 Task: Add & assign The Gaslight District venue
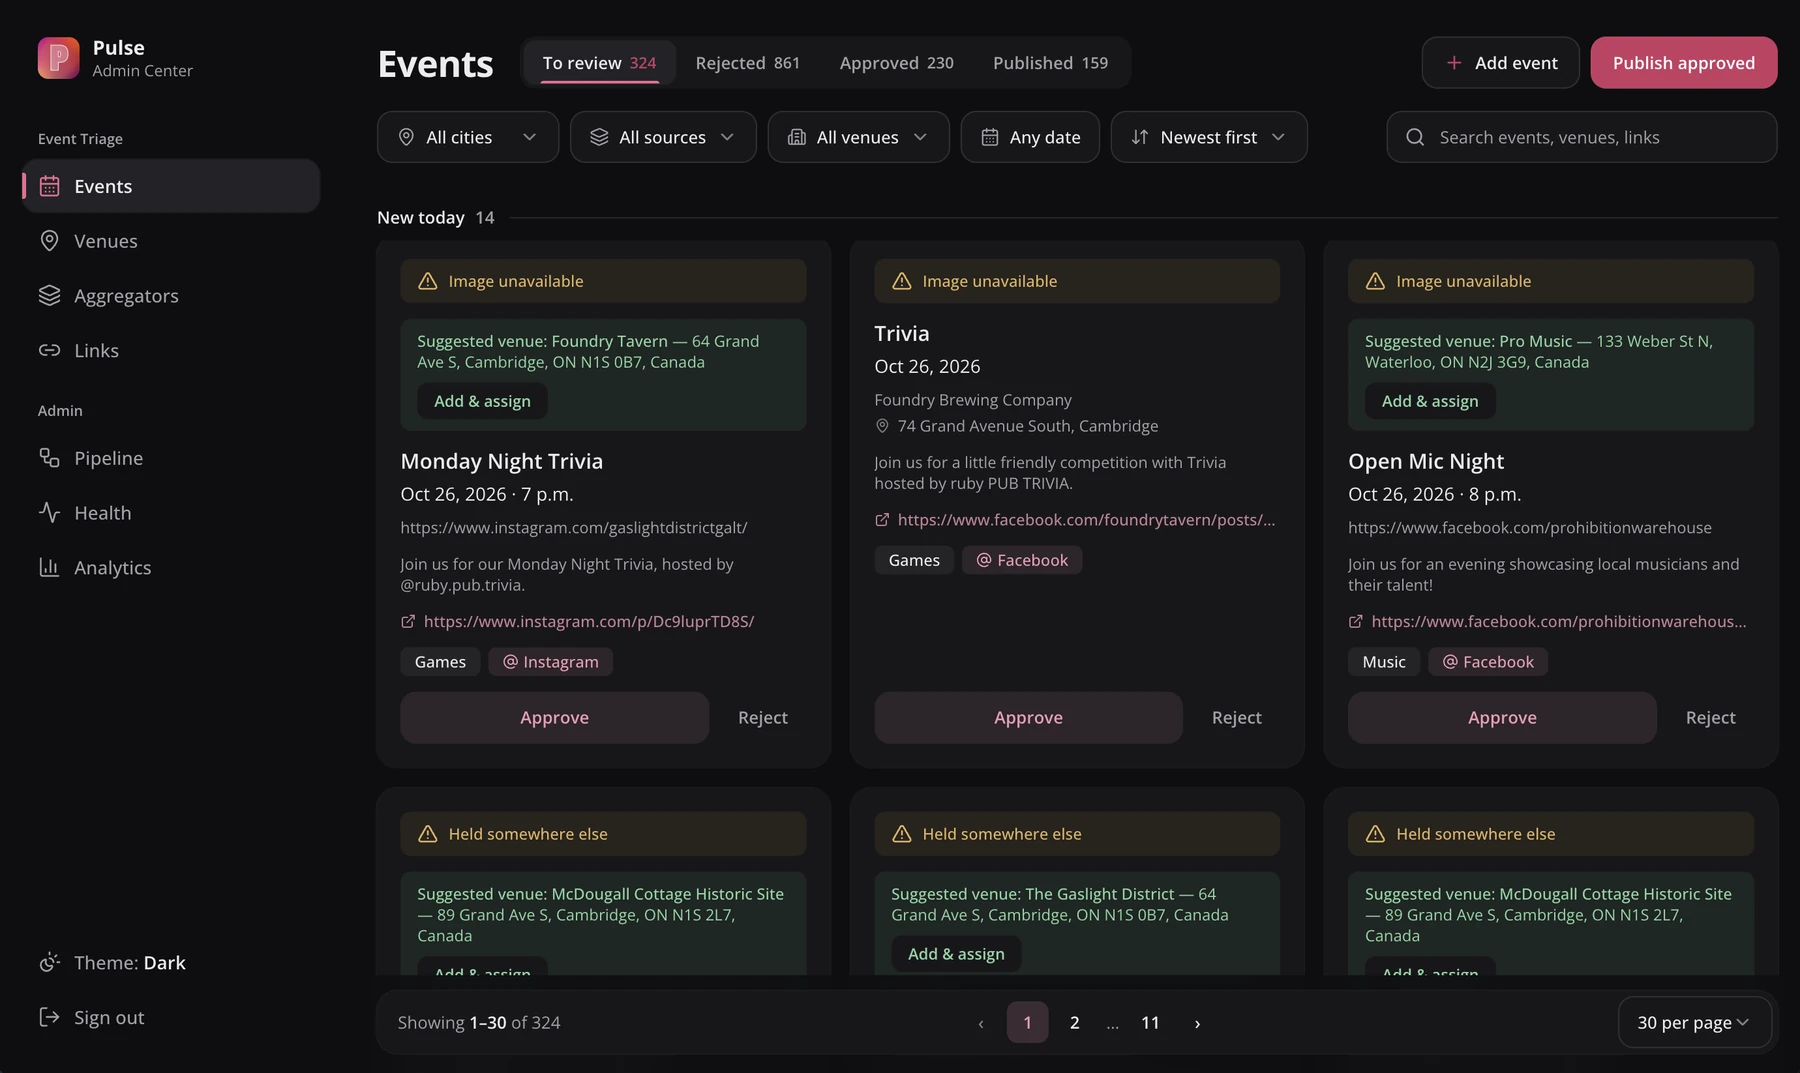point(956,954)
